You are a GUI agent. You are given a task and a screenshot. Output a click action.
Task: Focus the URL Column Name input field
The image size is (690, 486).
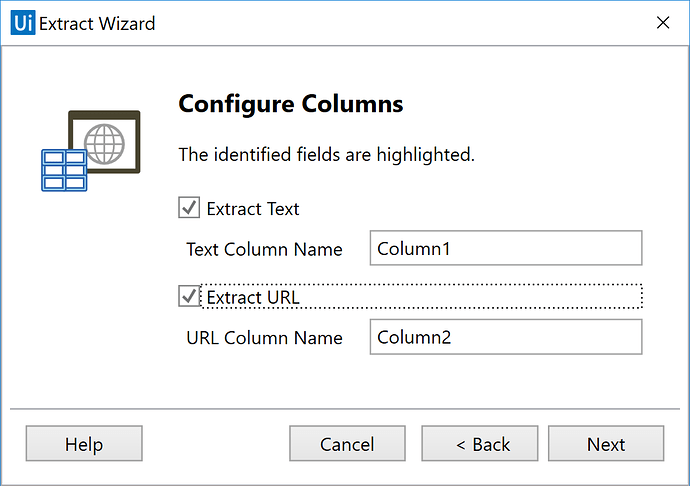tap(505, 337)
